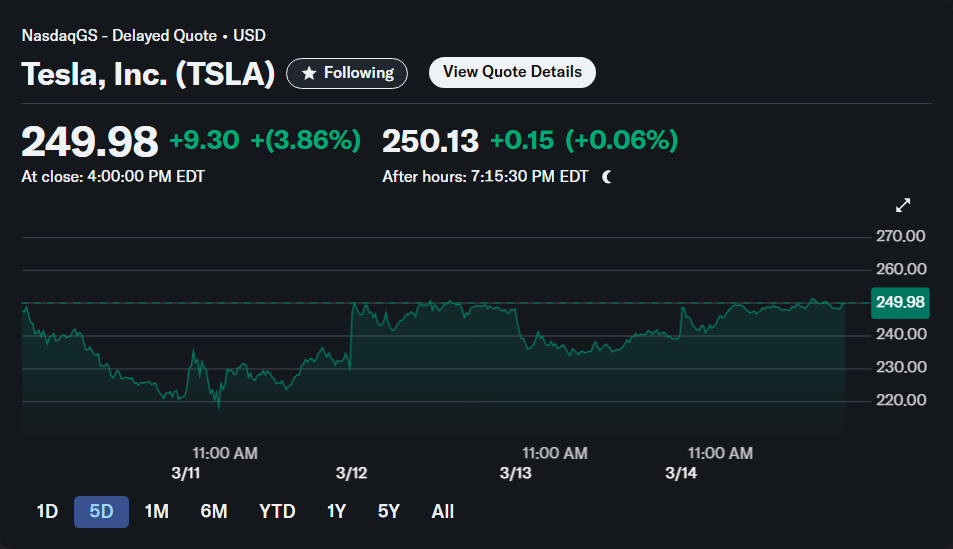Click the after-hours price 250.13
Screen dimensions: 953x549
430,141
